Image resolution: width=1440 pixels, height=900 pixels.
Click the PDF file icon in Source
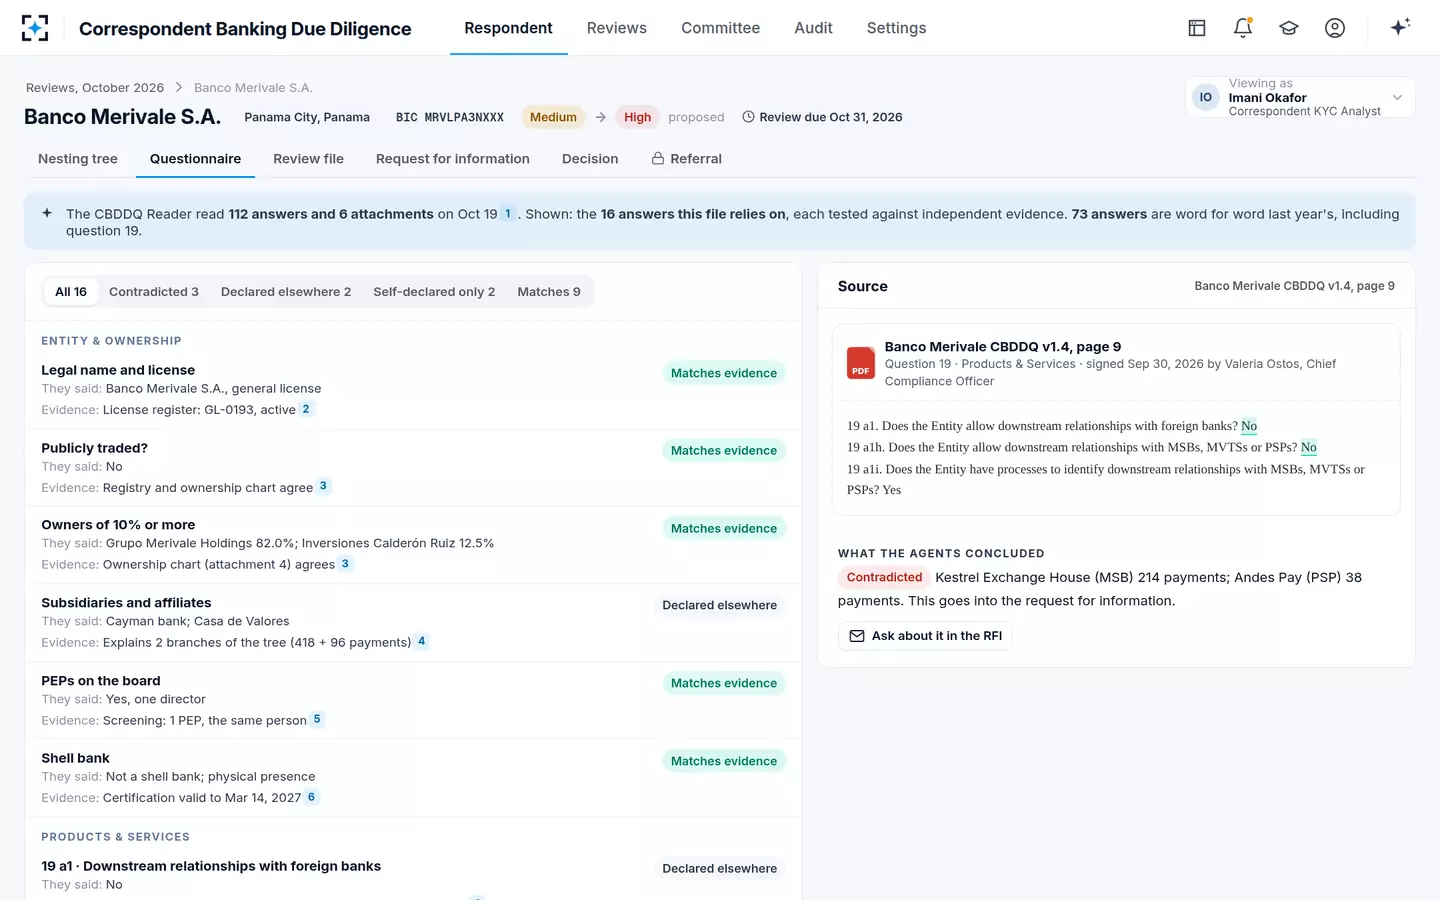861,363
